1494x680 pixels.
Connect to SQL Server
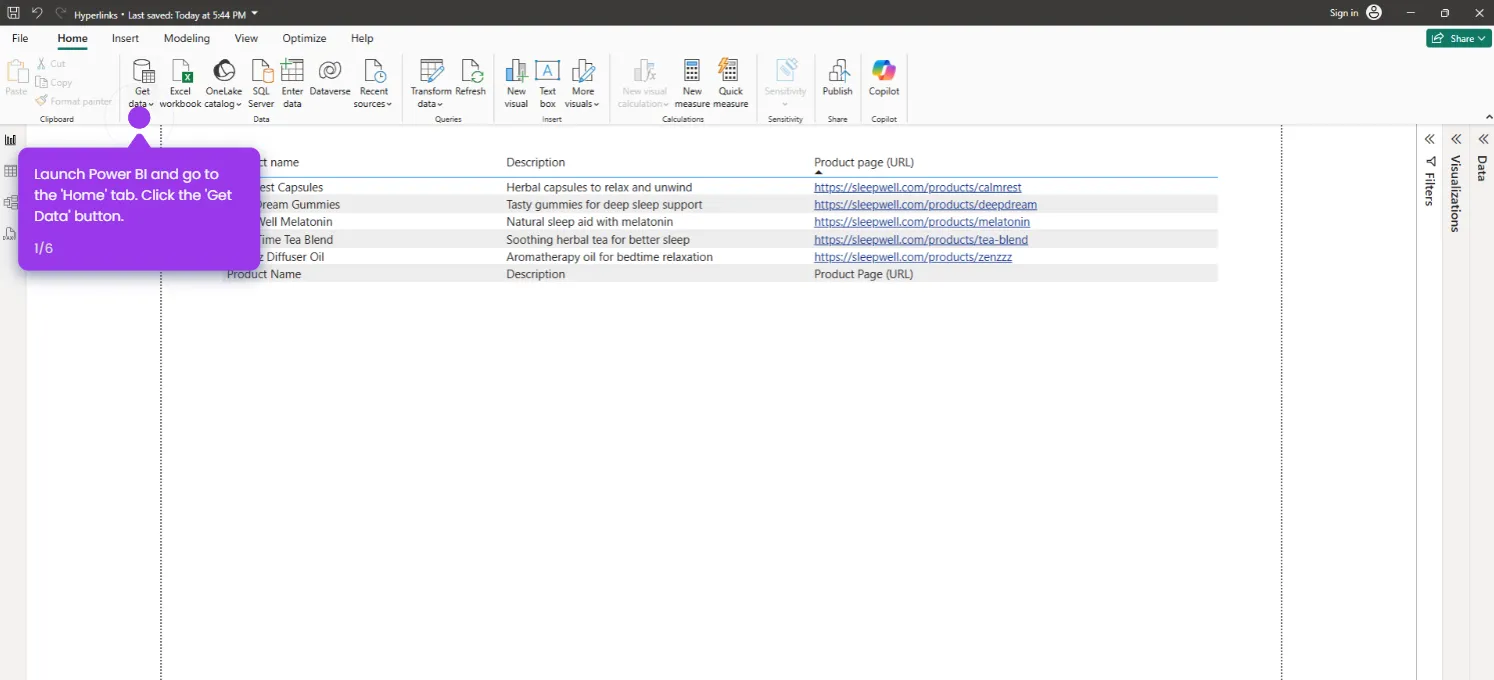(261, 84)
